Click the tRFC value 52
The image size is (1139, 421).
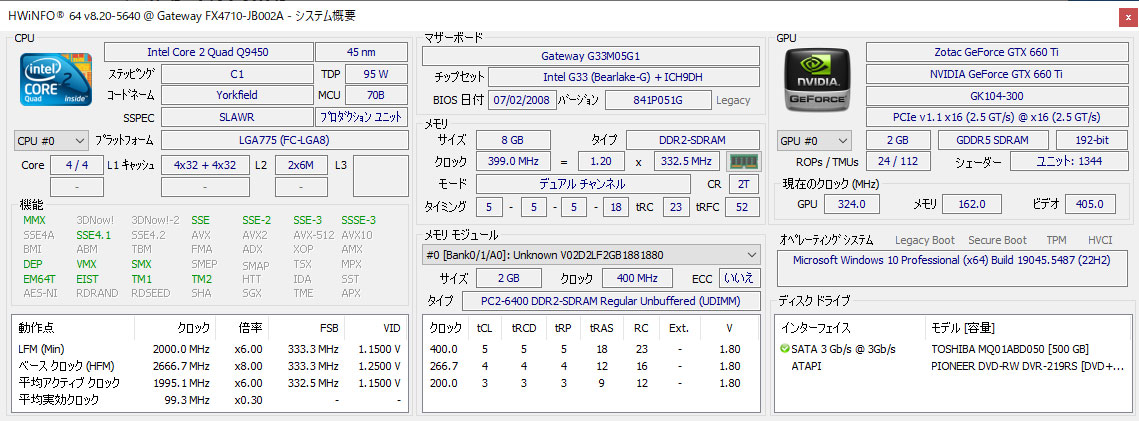(742, 208)
